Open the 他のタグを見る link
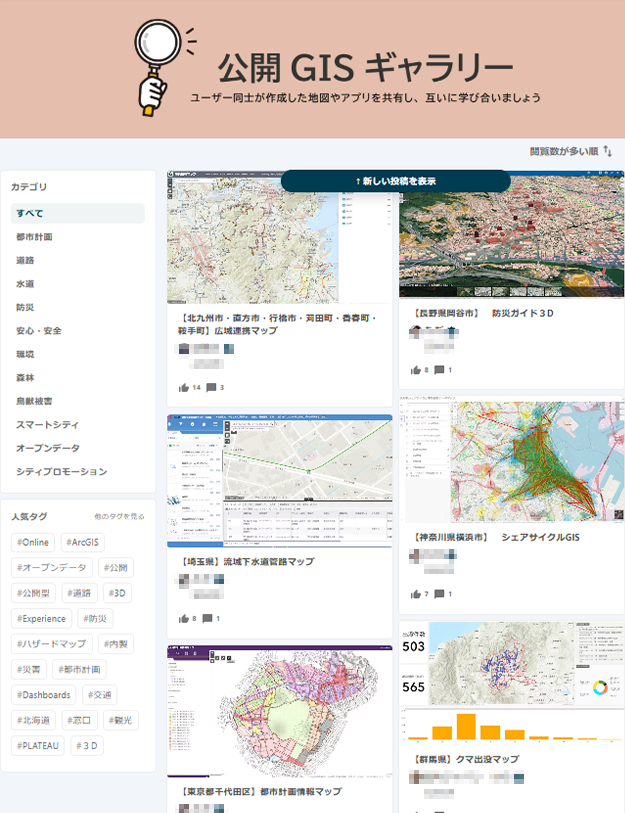 click(119, 516)
